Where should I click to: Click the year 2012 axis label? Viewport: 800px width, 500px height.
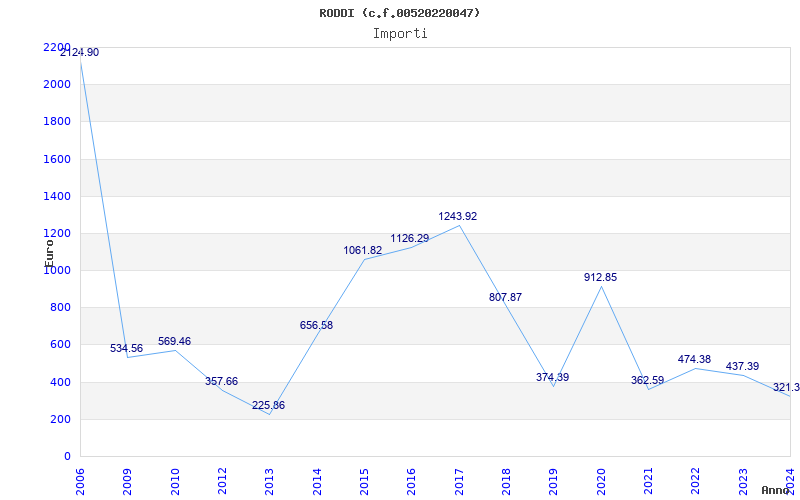point(222,482)
